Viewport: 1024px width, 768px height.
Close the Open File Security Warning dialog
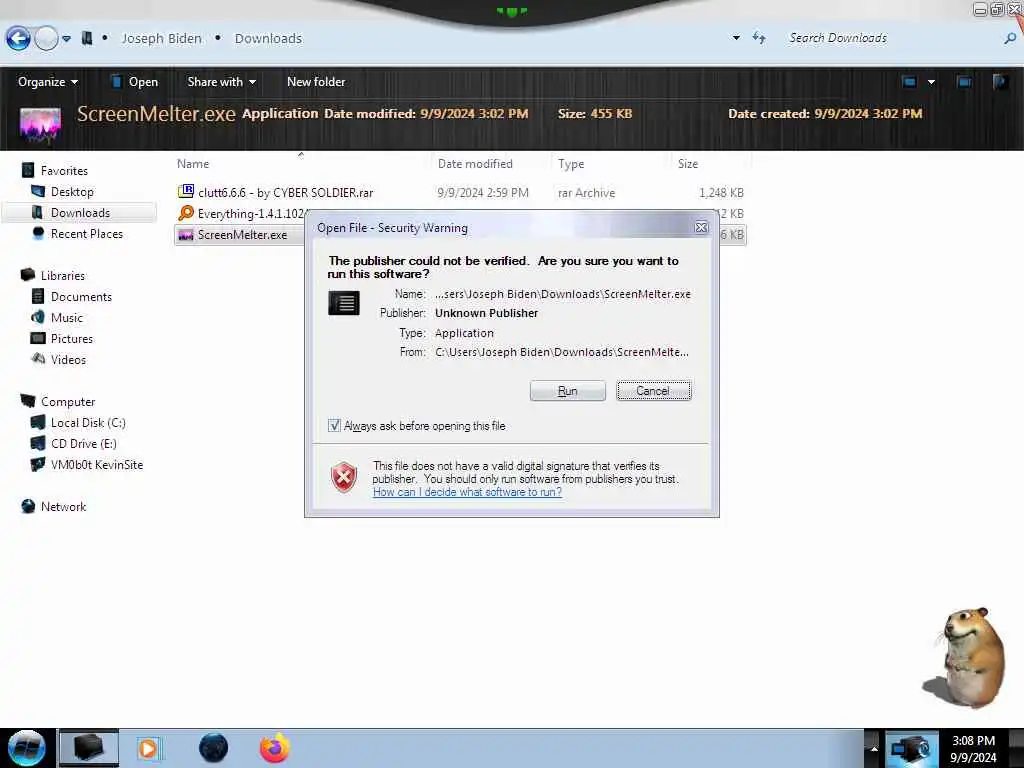pyautogui.click(x=701, y=227)
